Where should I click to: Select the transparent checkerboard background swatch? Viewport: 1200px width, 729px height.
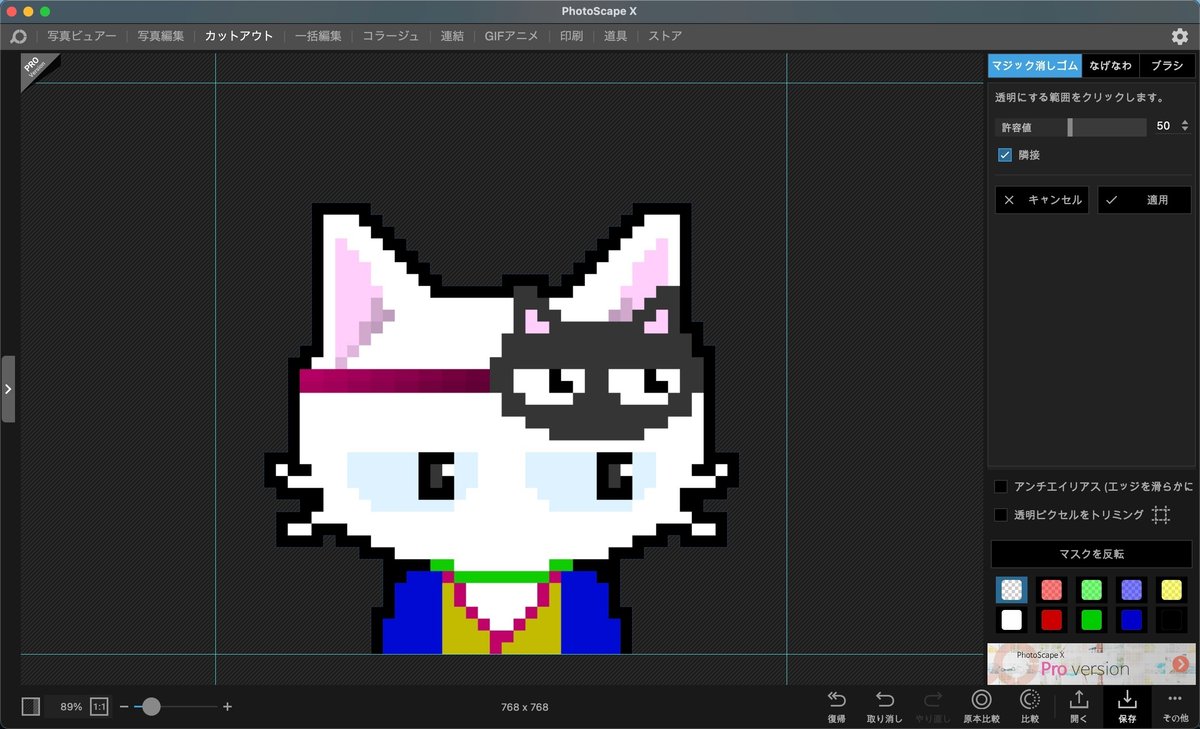pos(1011,590)
